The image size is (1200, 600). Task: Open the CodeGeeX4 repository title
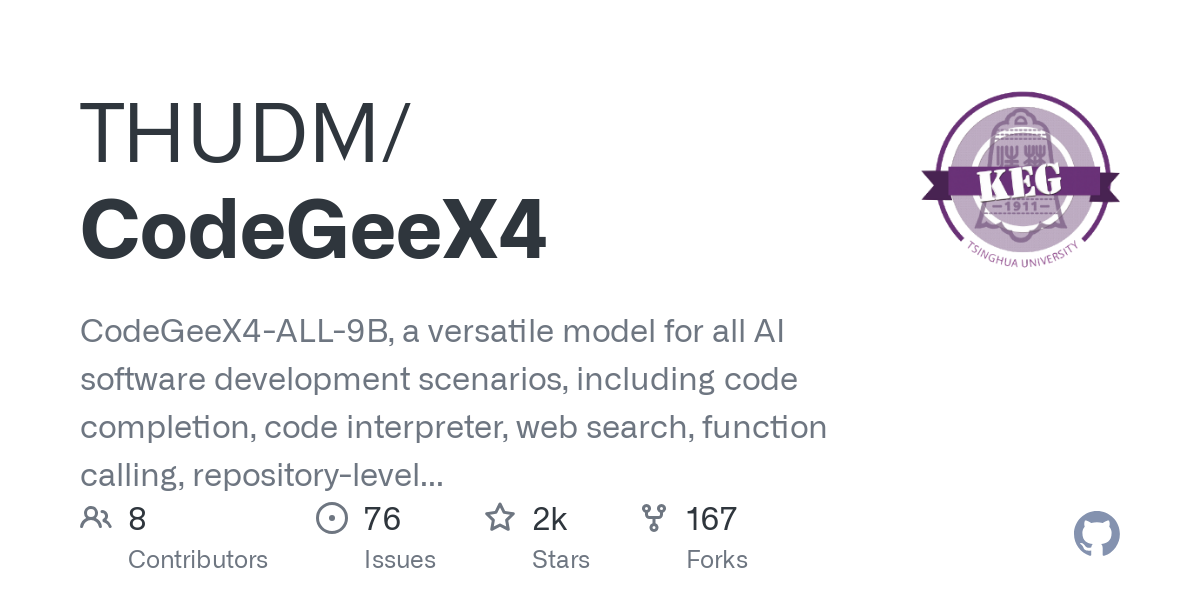point(313,230)
